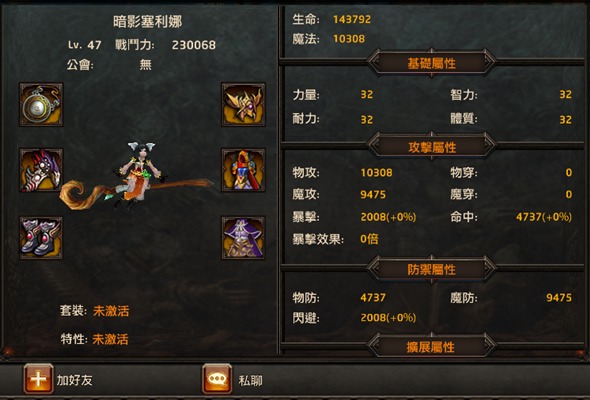The height and width of the screenshot is (400, 590).
Task: Open the purple robe equipment slot
Action: 243,238
